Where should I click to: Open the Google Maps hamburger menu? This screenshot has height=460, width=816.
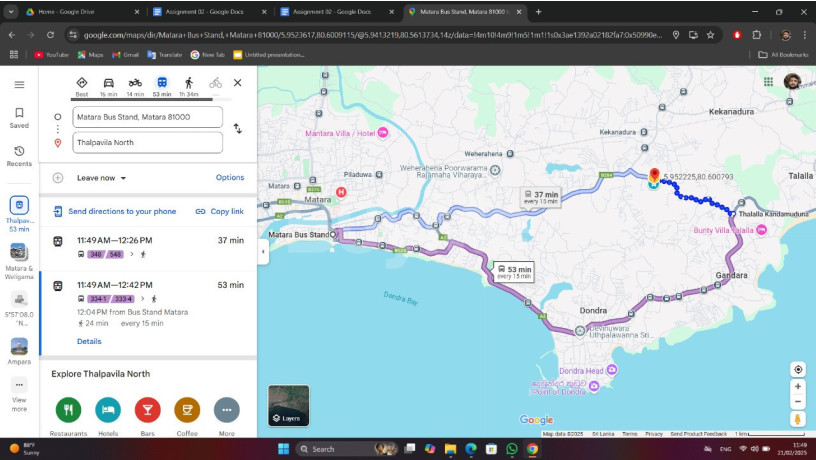(19, 84)
